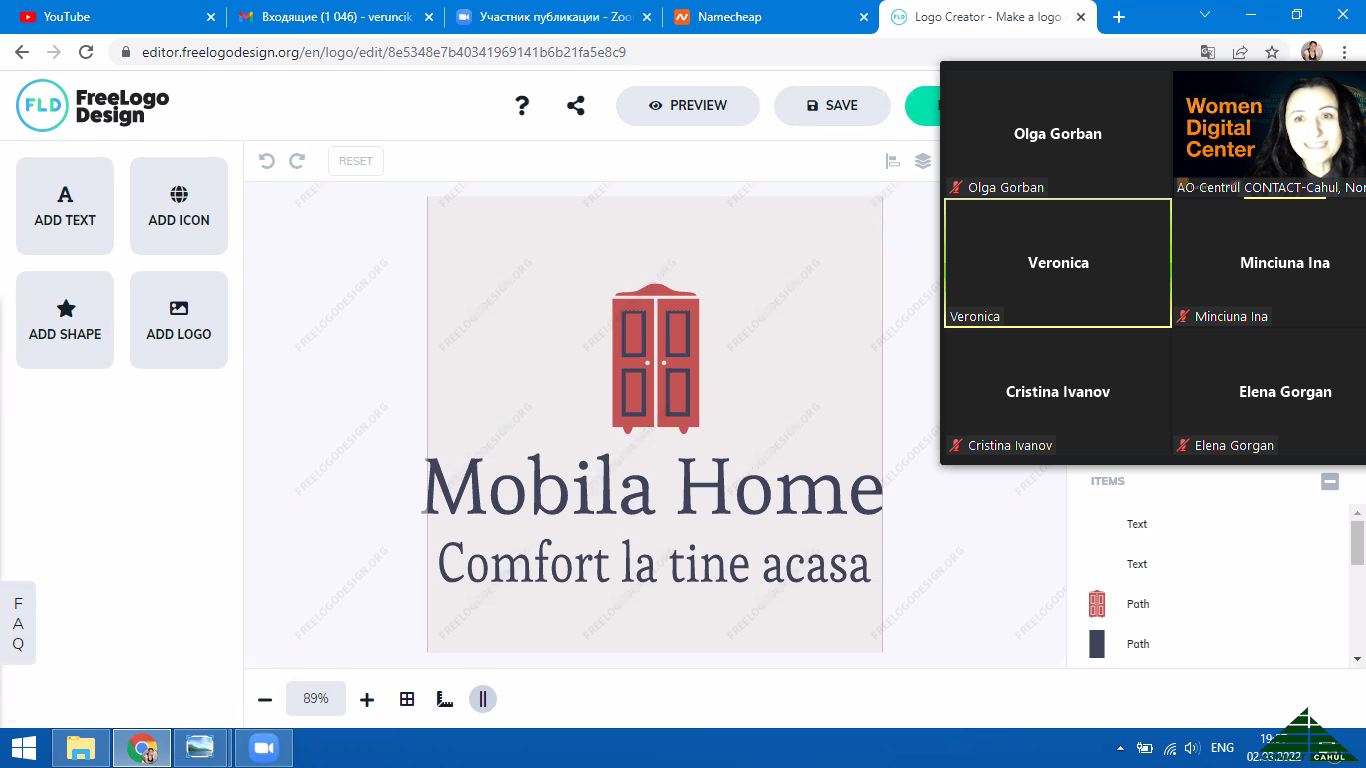The width and height of the screenshot is (1366, 768).
Task: Save the logo with SAVE button
Action: click(832, 106)
